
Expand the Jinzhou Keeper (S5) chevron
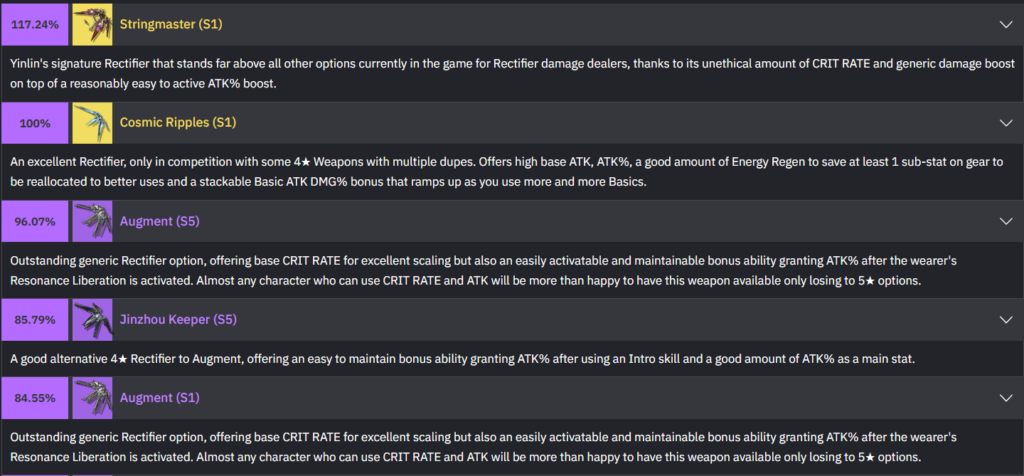1006,320
